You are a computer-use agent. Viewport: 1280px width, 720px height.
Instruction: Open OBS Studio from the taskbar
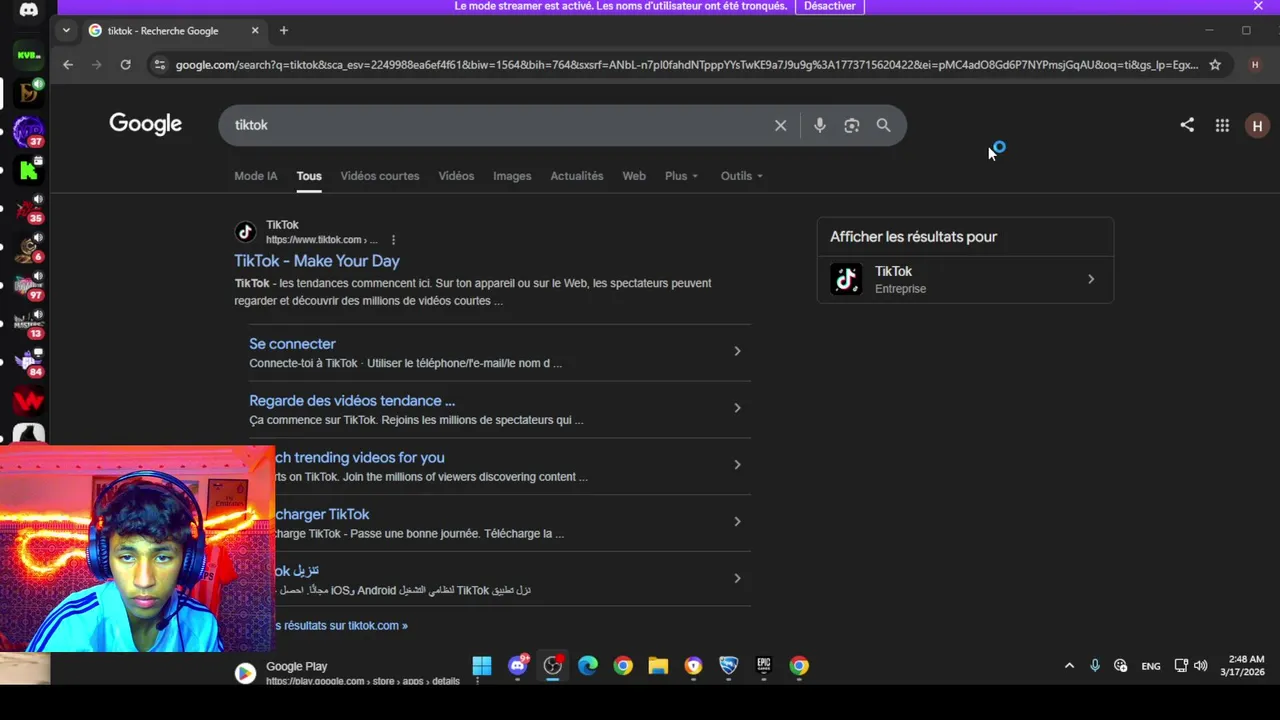(553, 666)
